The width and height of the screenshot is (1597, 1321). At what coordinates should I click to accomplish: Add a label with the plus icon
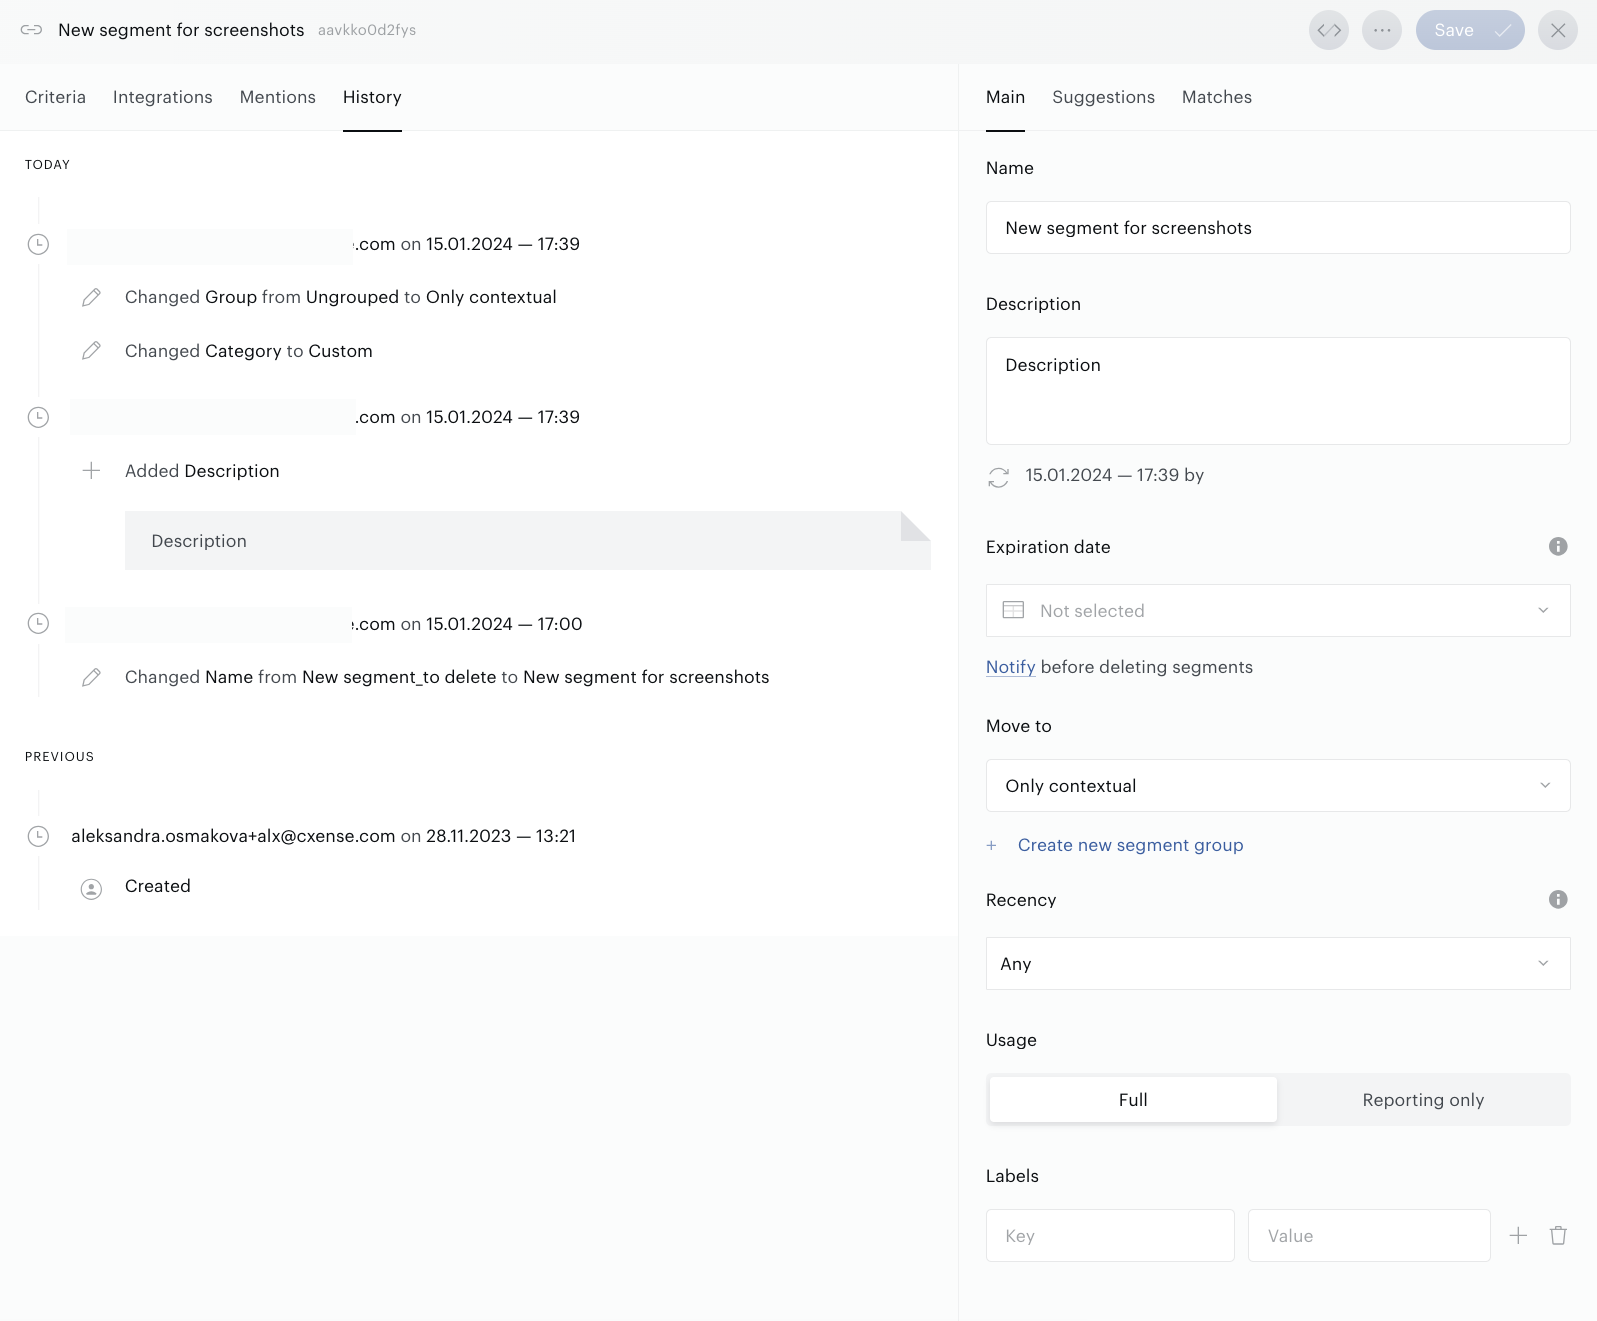(1518, 1235)
